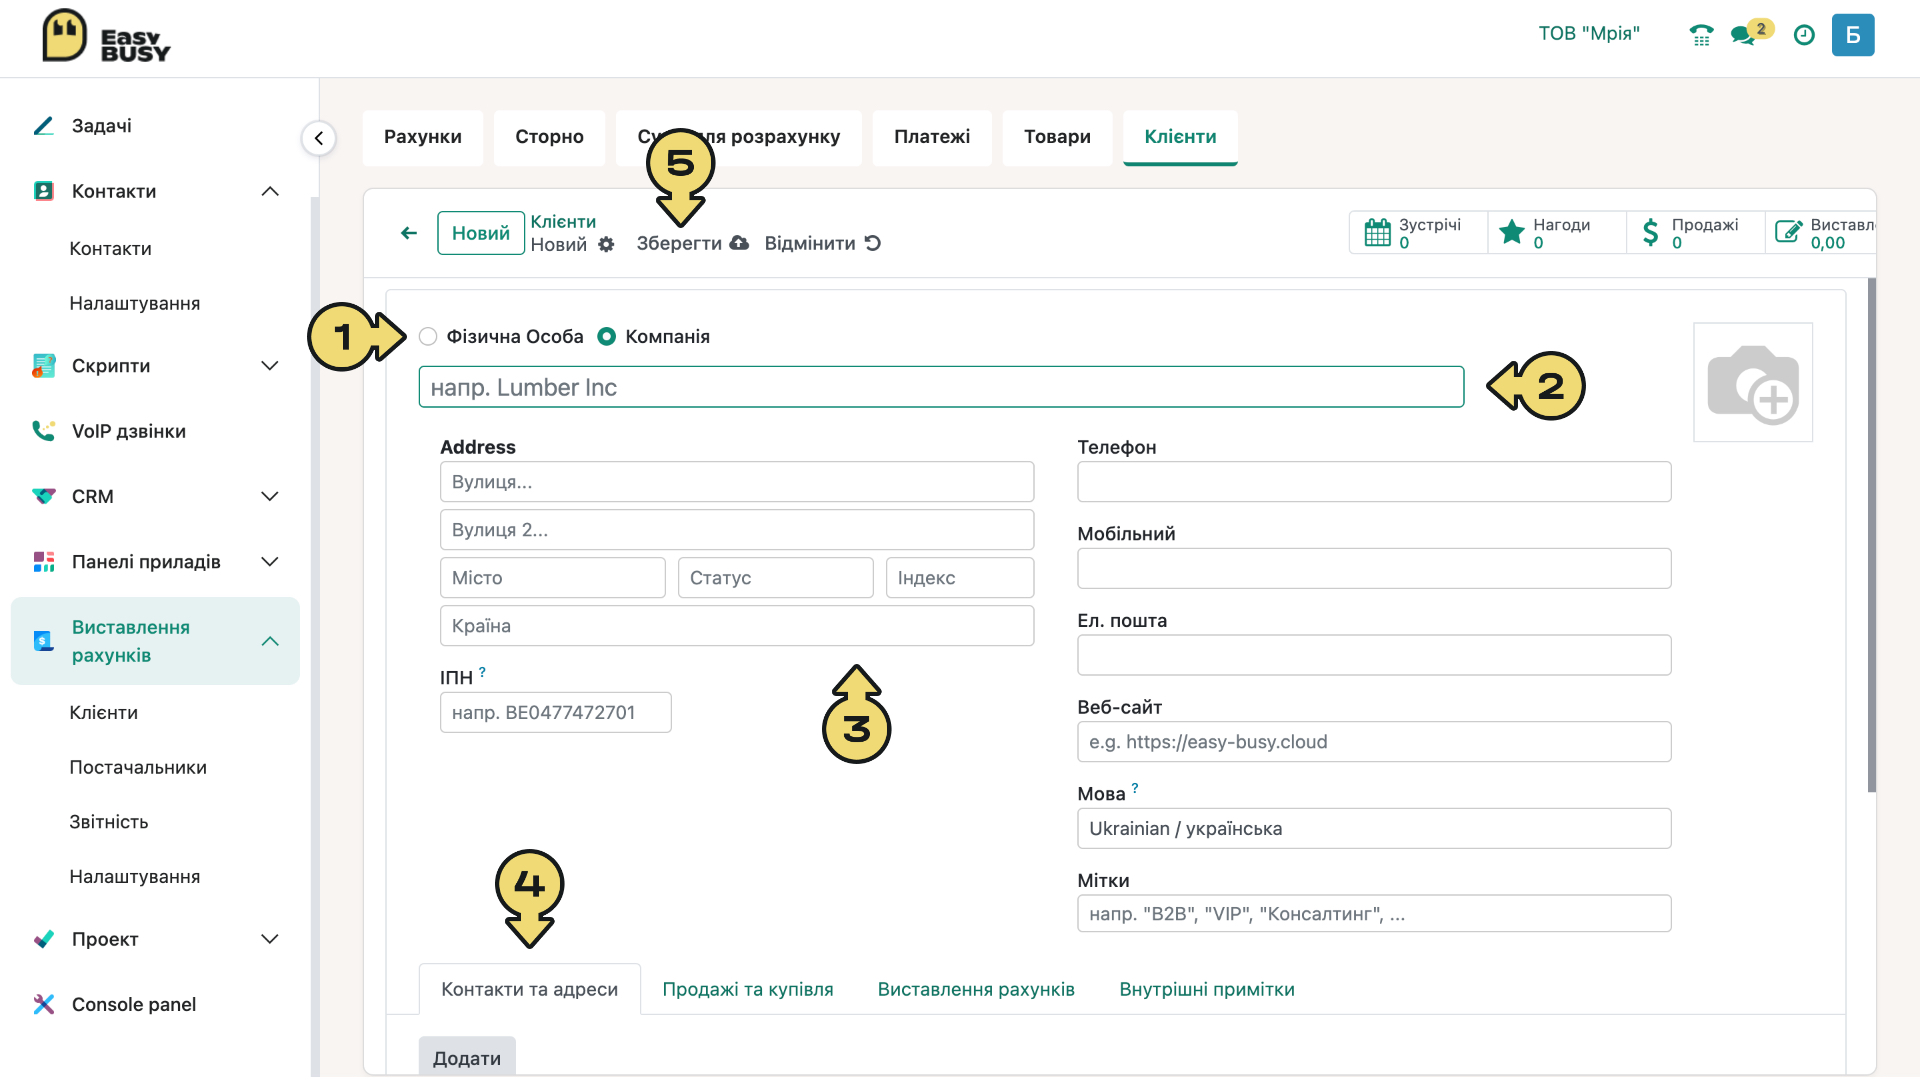Click the Задачі pencil icon in the sidebar
The width and height of the screenshot is (1920, 1080).
pyautogui.click(x=44, y=126)
